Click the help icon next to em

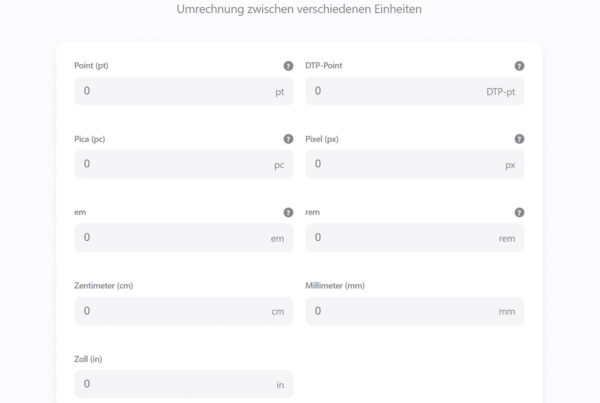click(x=289, y=212)
